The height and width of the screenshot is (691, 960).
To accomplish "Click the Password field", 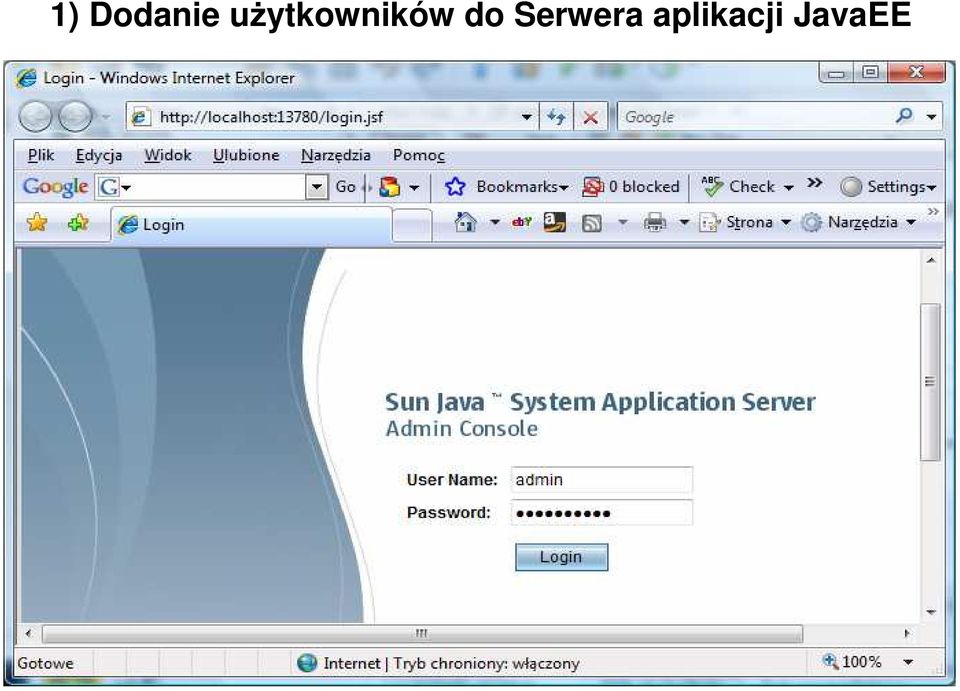I will [602, 512].
